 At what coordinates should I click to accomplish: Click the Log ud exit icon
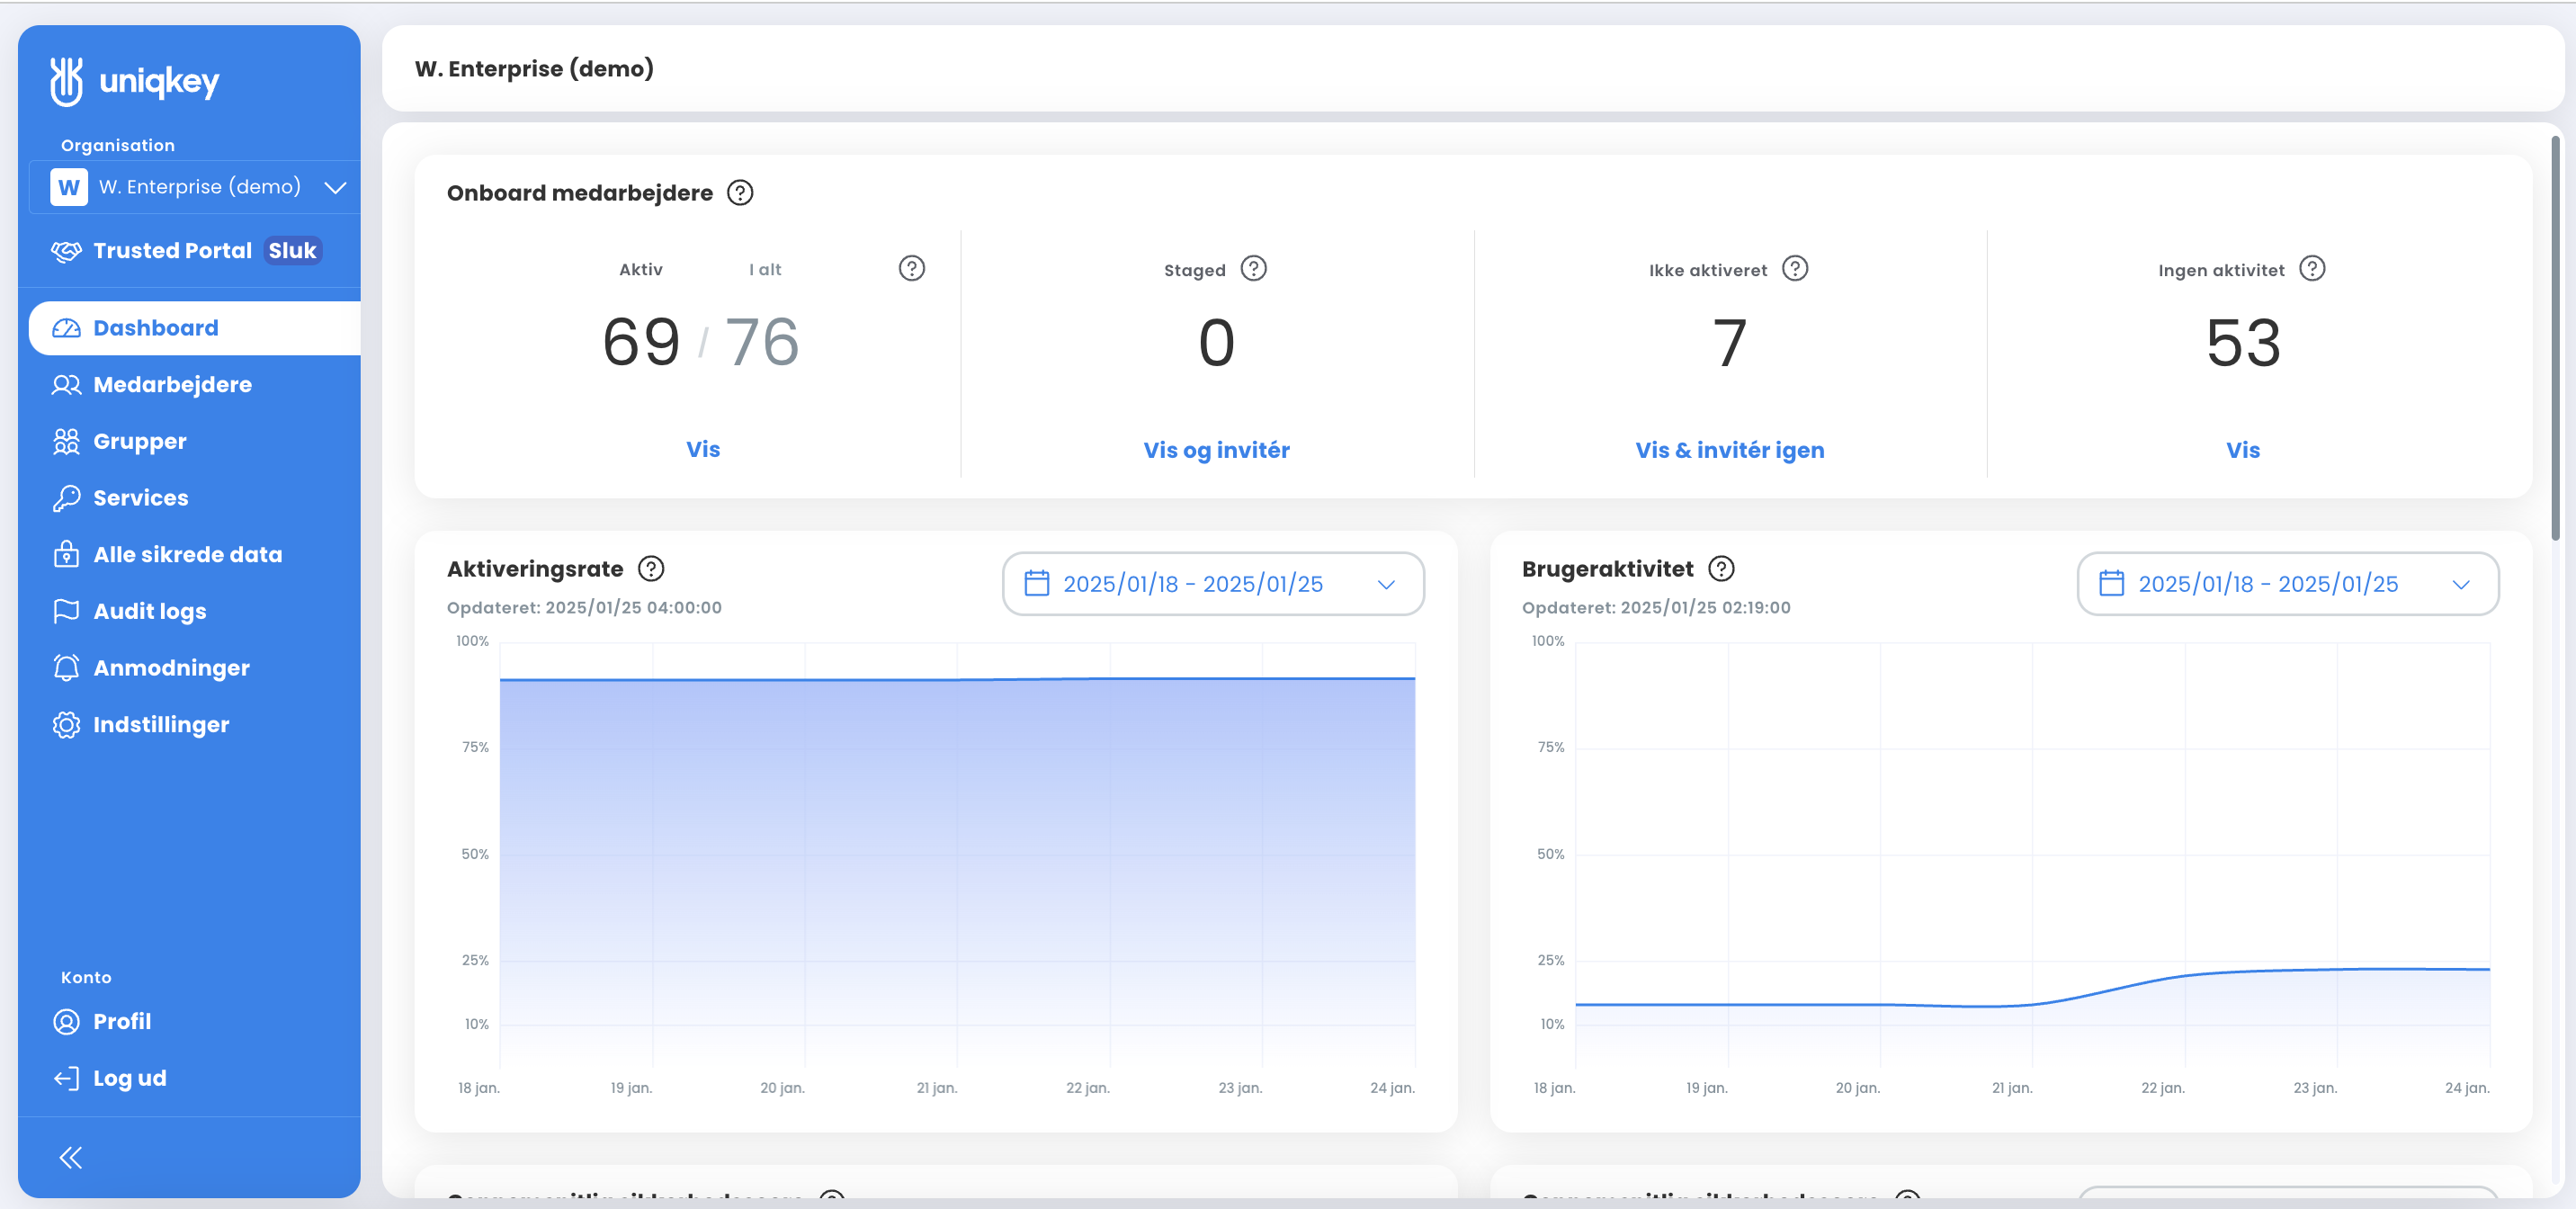click(66, 1079)
